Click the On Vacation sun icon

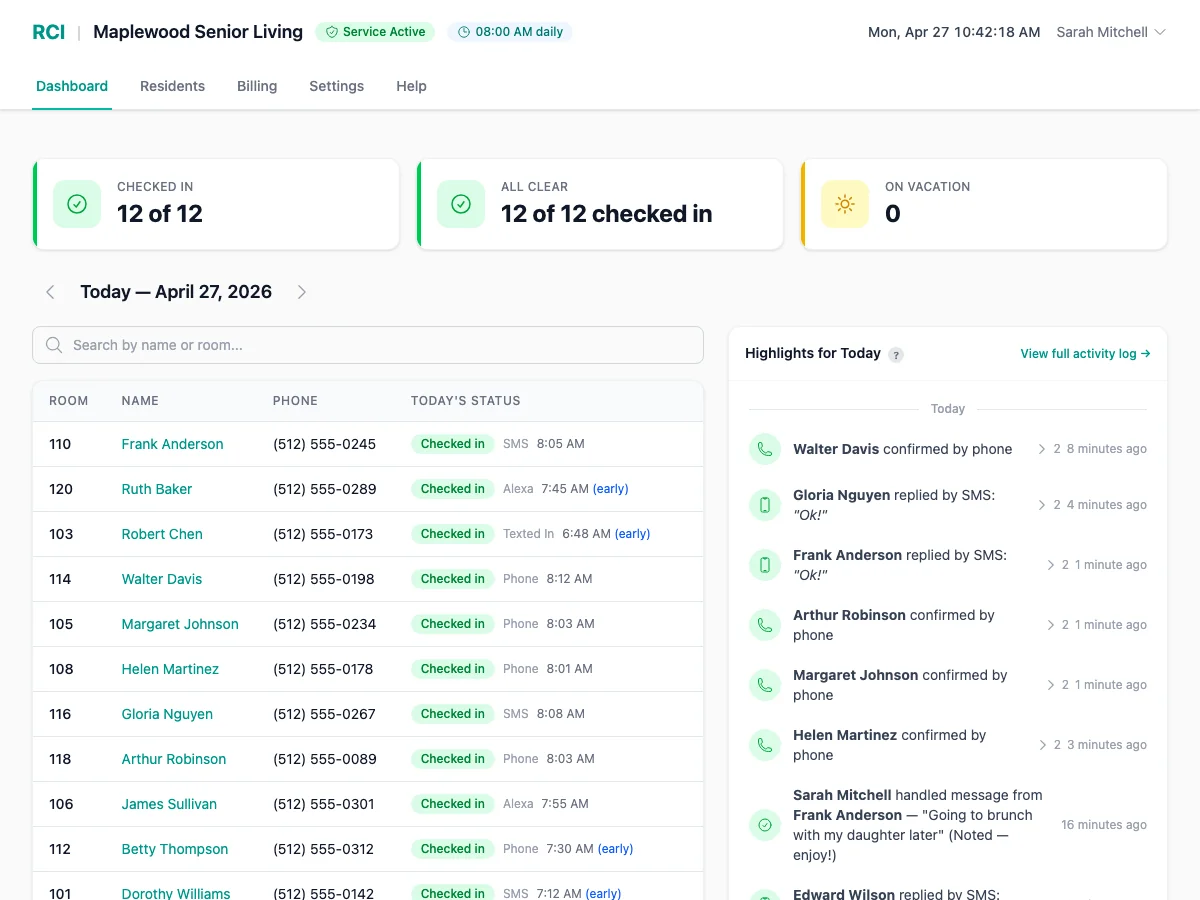click(845, 204)
